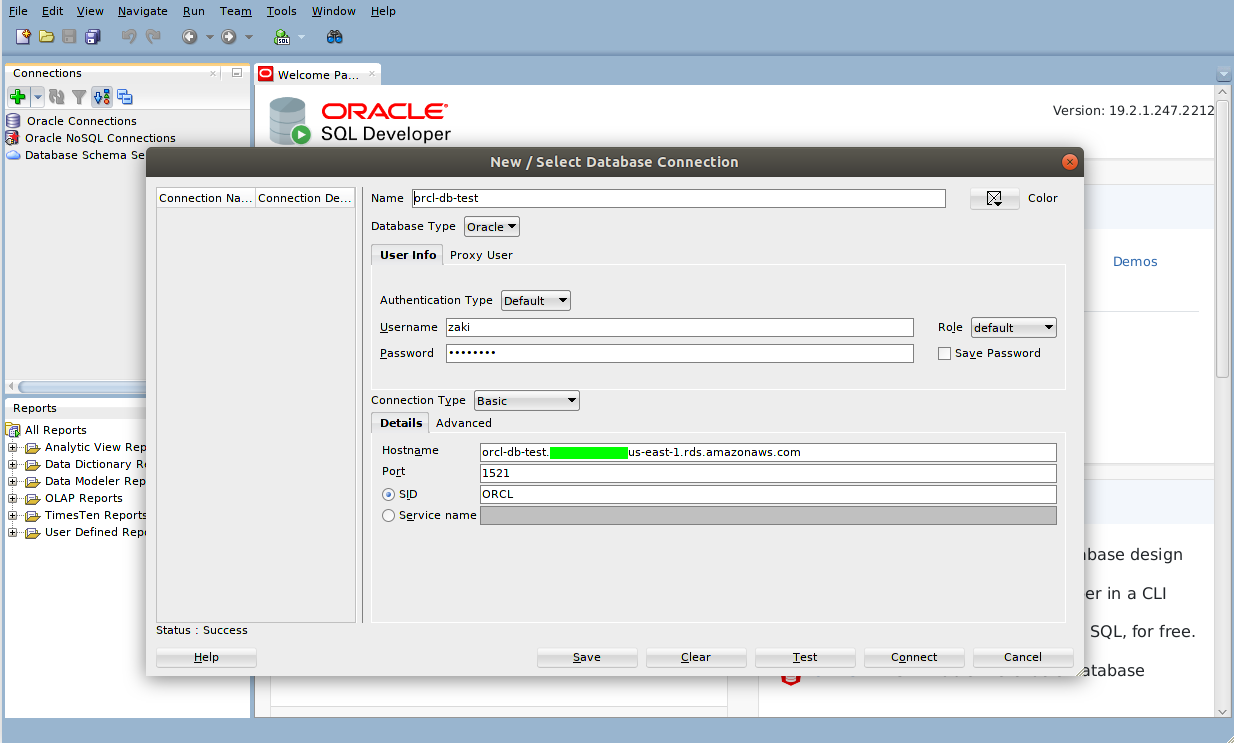Click Refresh icon in Connections panel
Viewport: 1234px width, 743px height.
point(57,97)
